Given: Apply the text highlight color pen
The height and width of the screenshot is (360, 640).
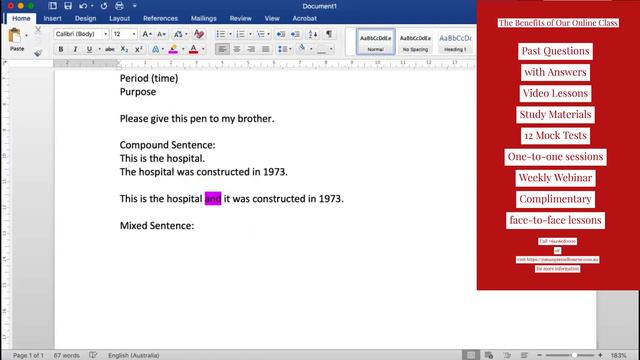Looking at the screenshot, I should [x=173, y=49].
